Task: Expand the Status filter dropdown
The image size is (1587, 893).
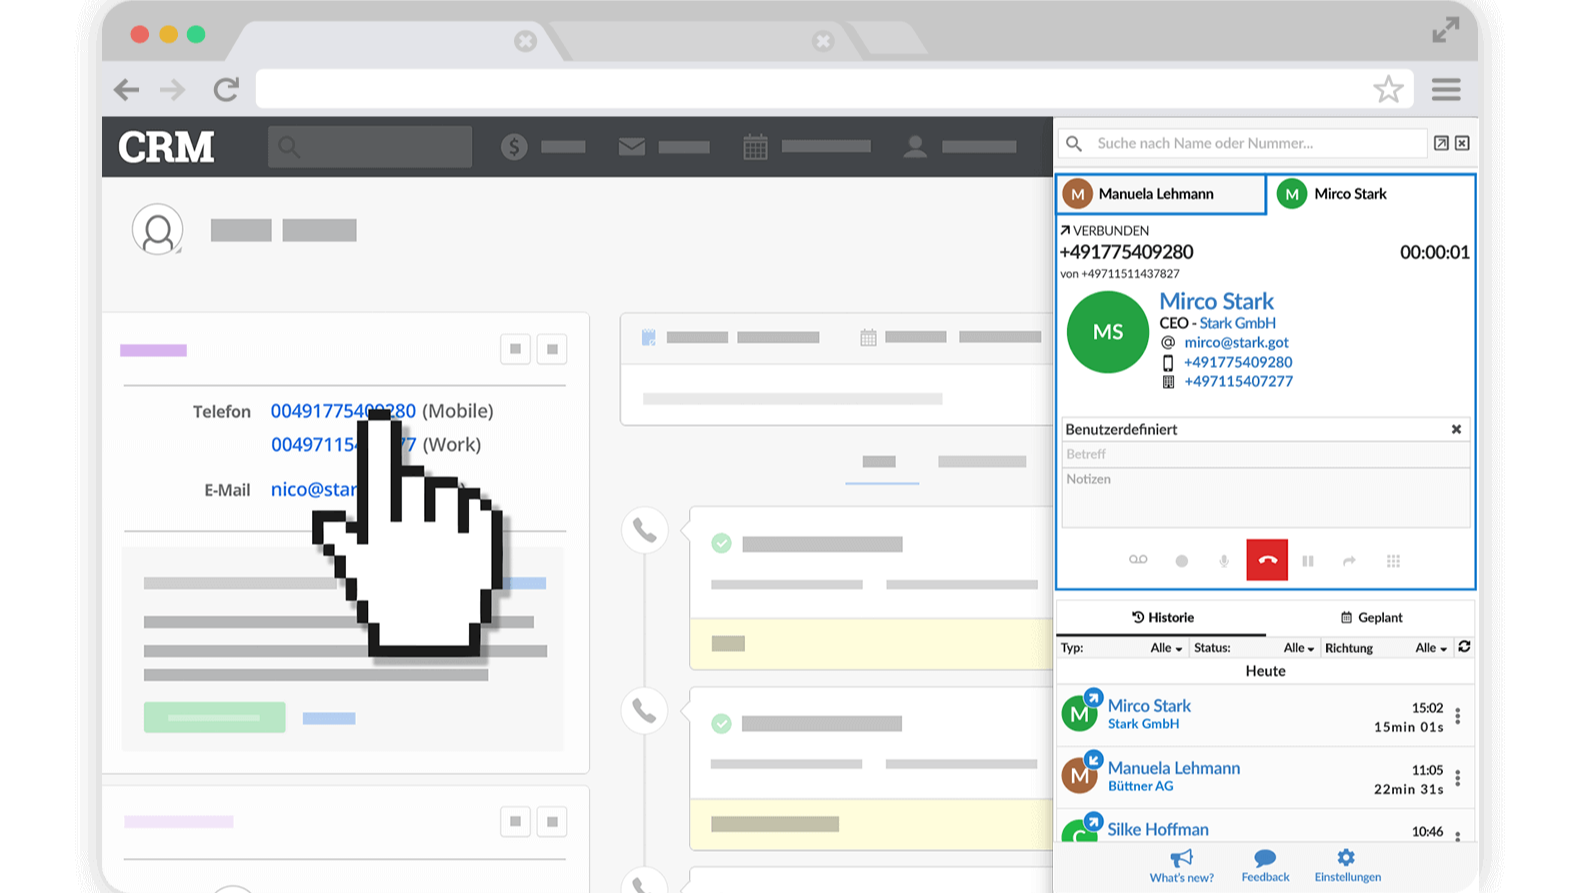Action: tap(1298, 648)
